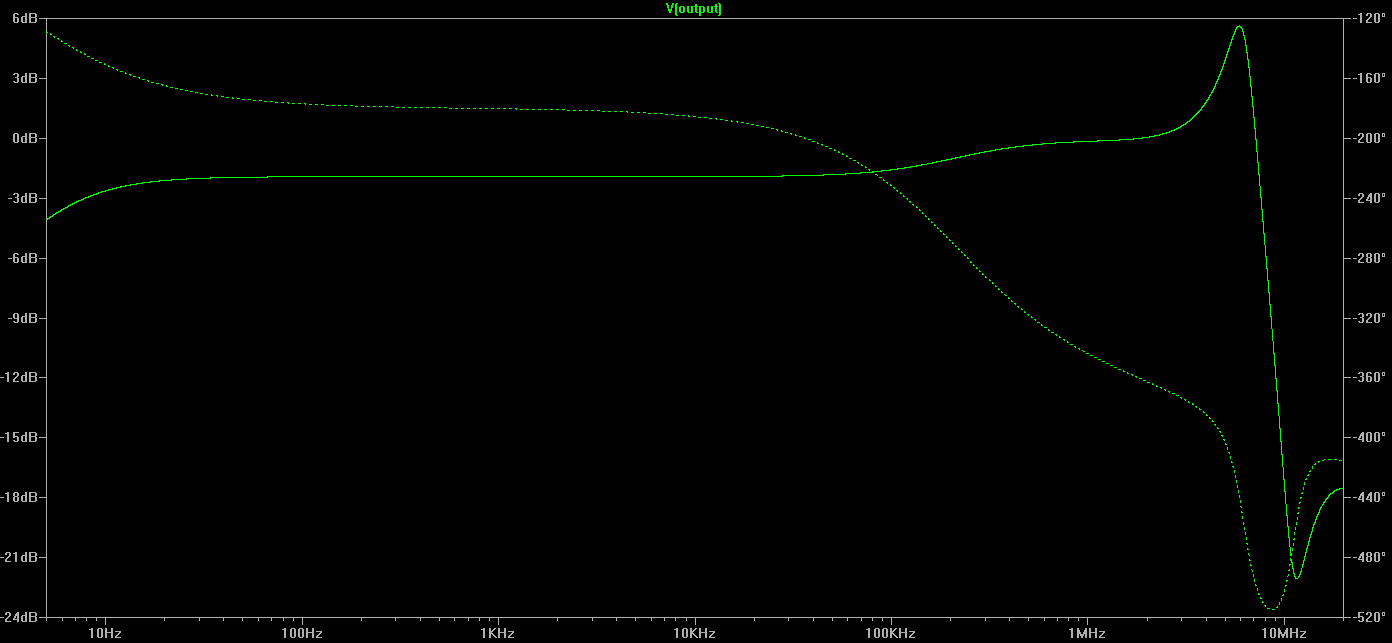1392x643 pixels.
Task: Click the 10Hz frequency axis label
Action: tap(105, 634)
